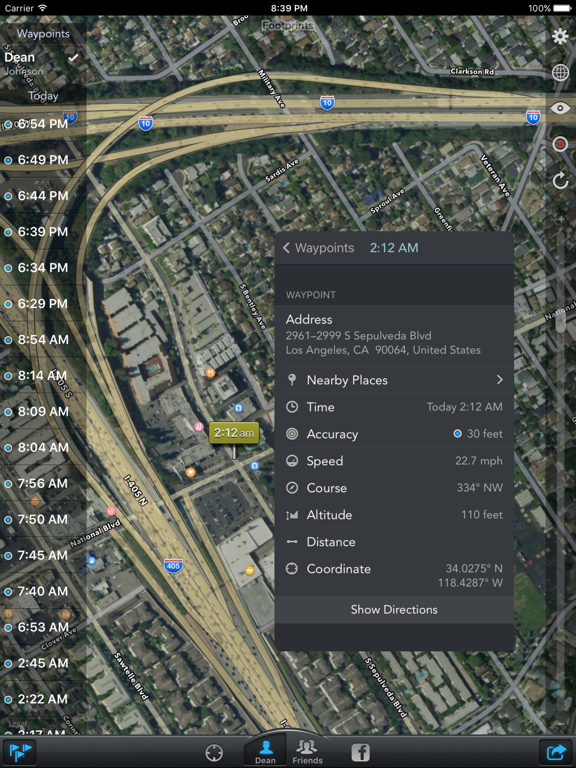Select the Course row
Screen dimensions: 576x768
[x=394, y=488]
